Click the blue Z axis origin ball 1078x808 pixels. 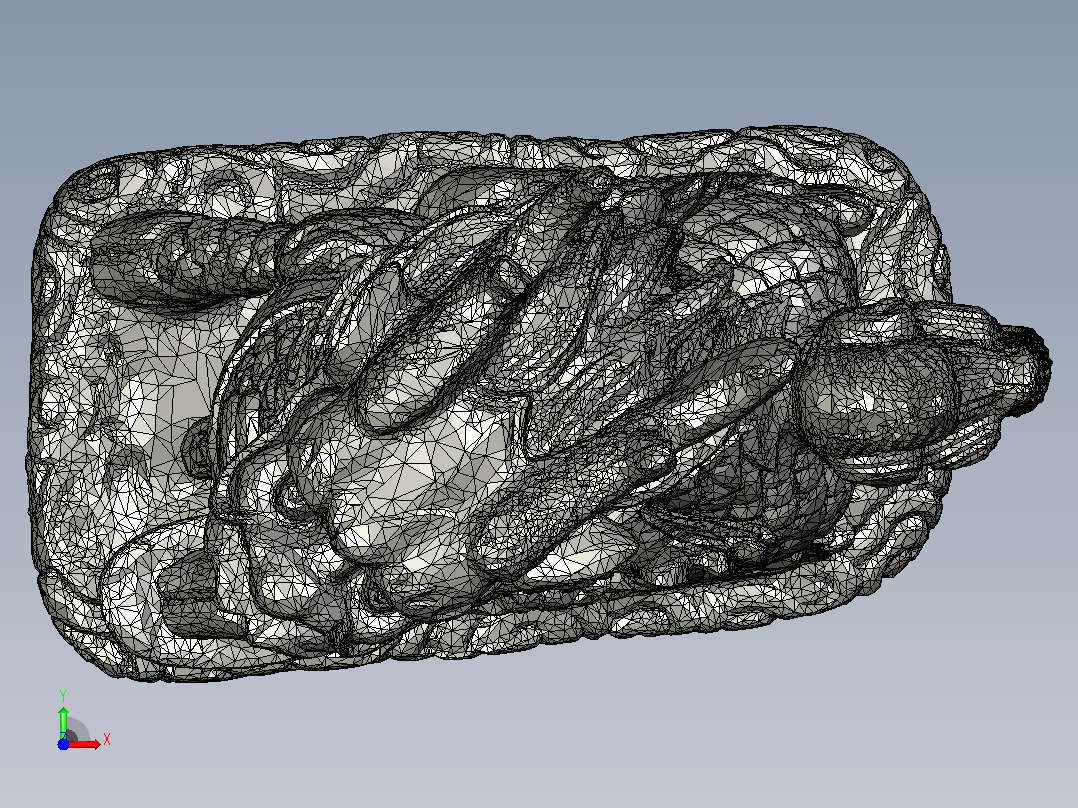point(63,744)
